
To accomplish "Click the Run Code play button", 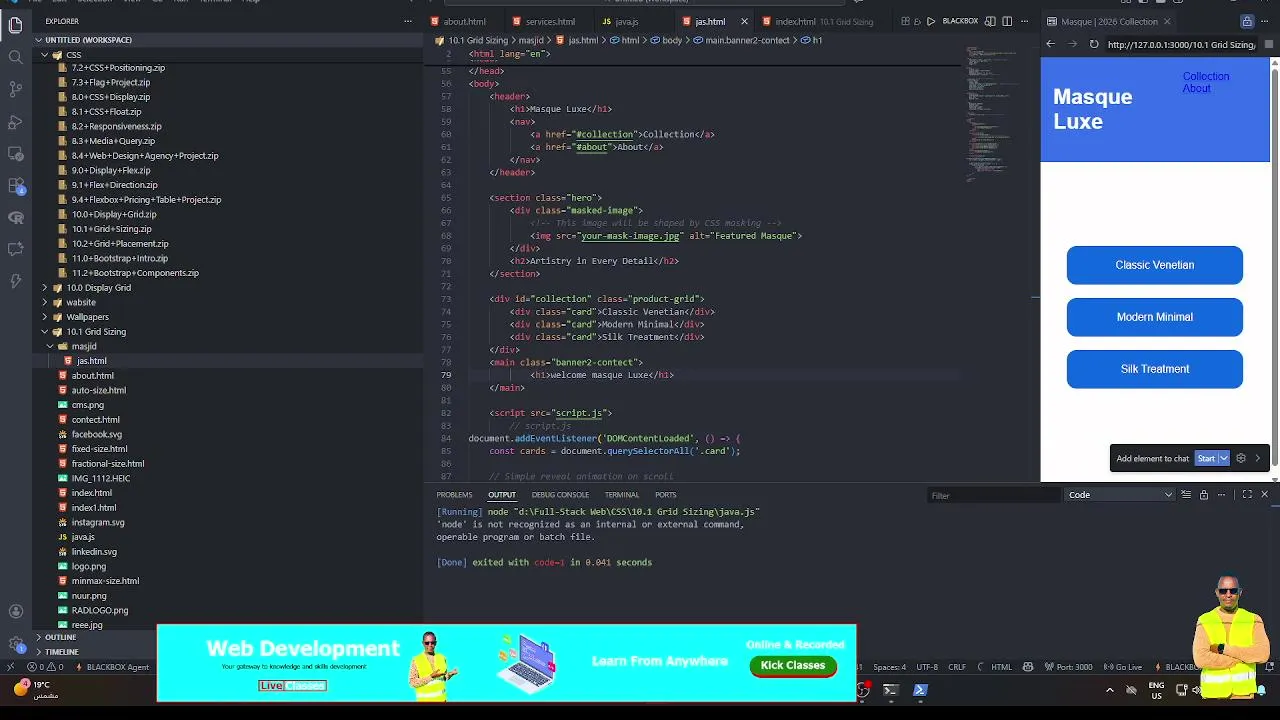I will coord(931,21).
